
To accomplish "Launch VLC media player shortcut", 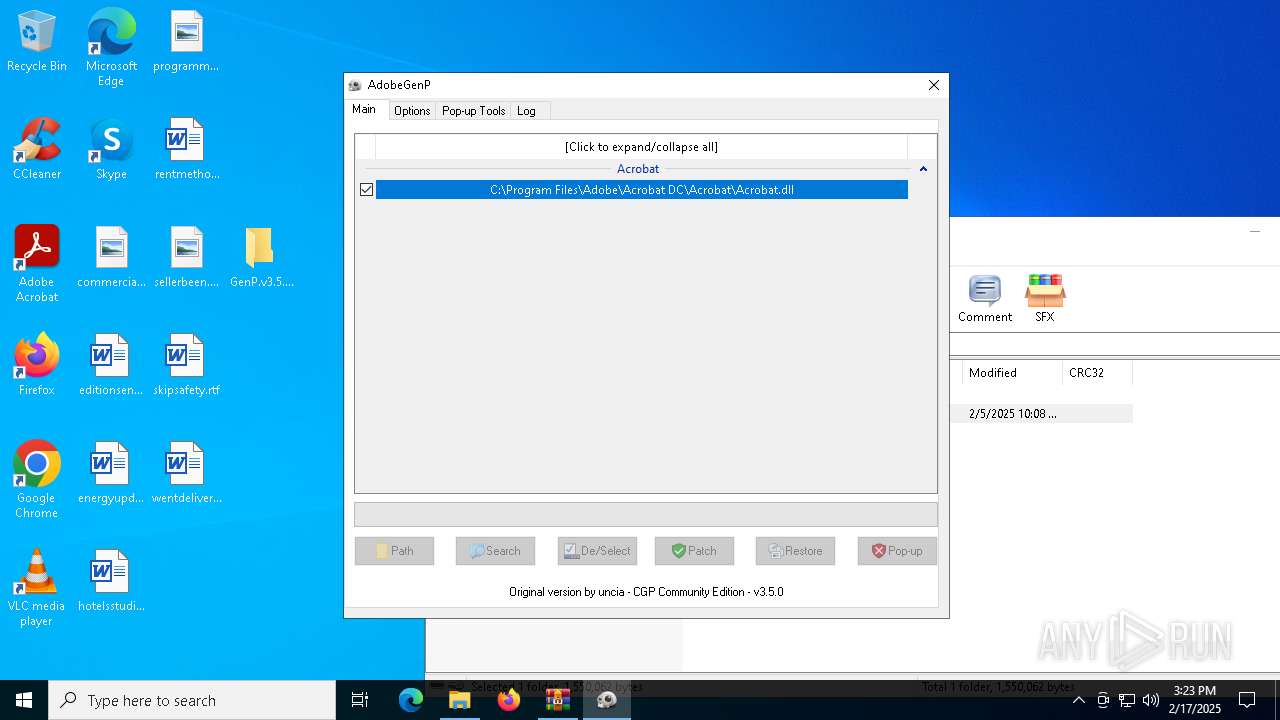I will (x=37, y=588).
